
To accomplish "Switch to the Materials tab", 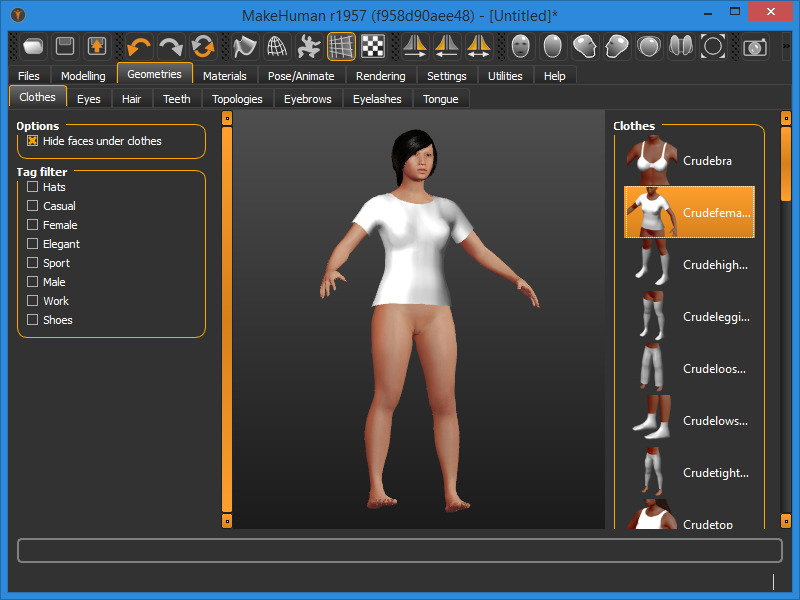I will click(224, 76).
